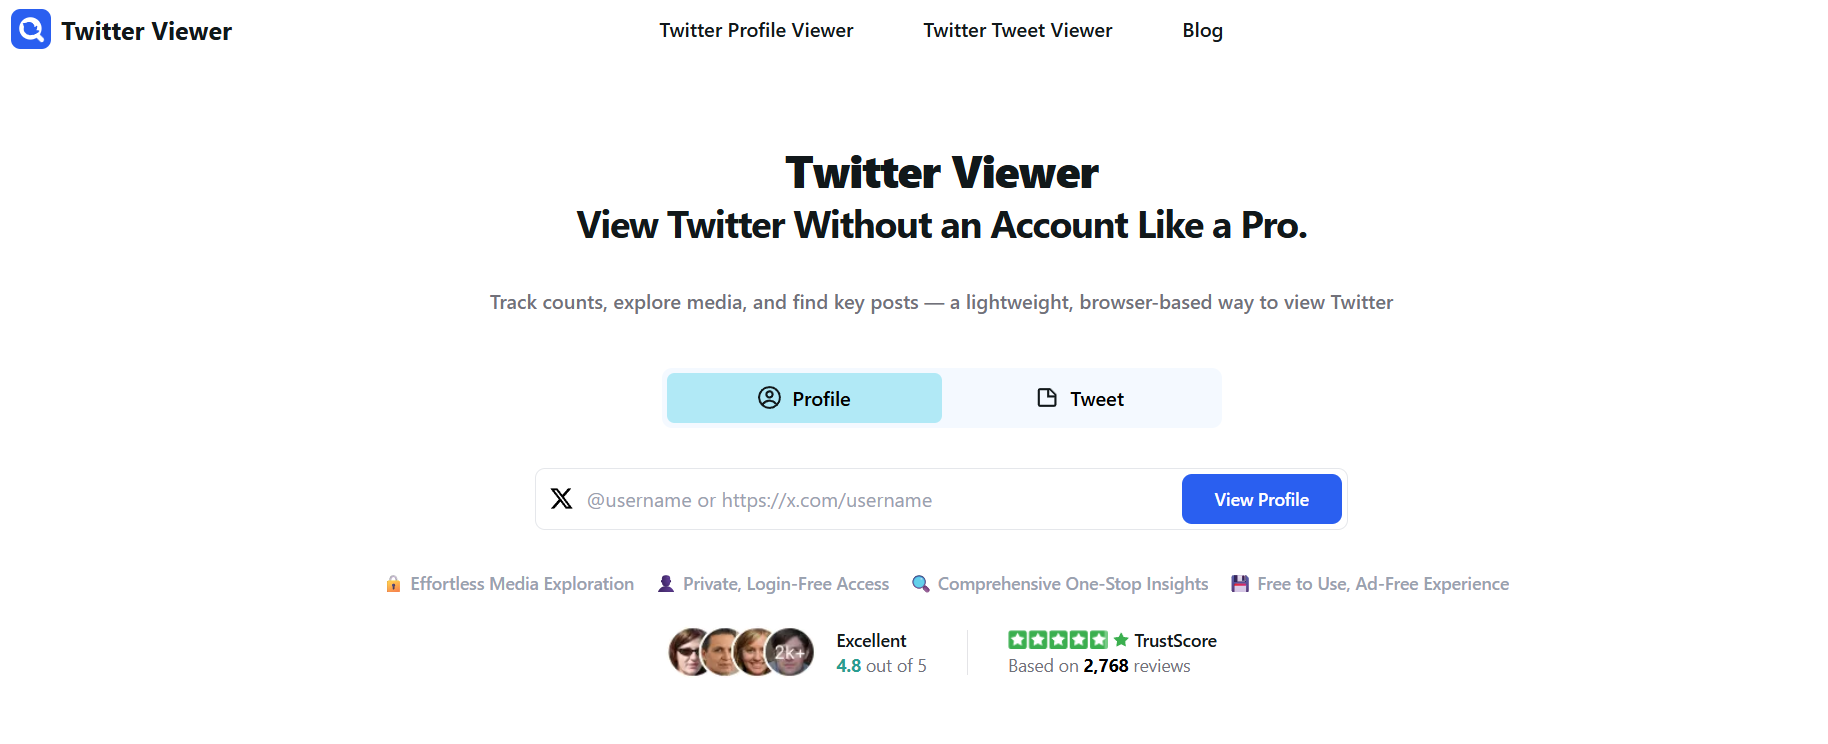Switch to the Profile tab
Image resolution: width=1828 pixels, height=744 pixels.
click(804, 398)
